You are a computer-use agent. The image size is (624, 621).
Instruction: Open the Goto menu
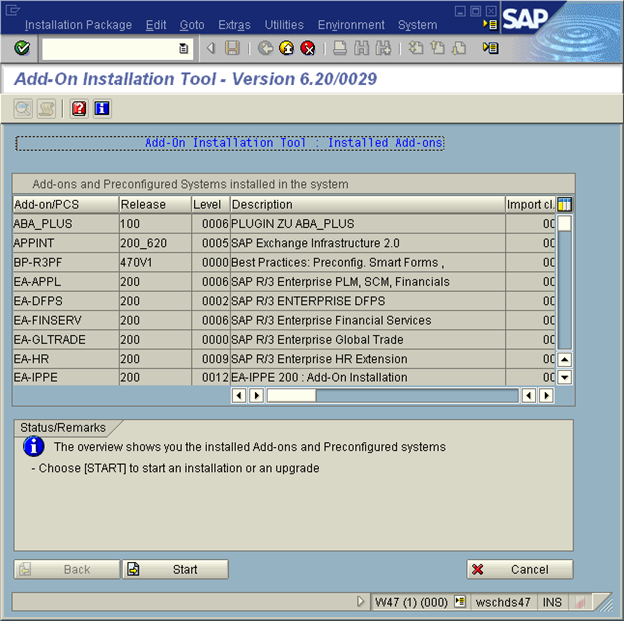click(x=192, y=25)
